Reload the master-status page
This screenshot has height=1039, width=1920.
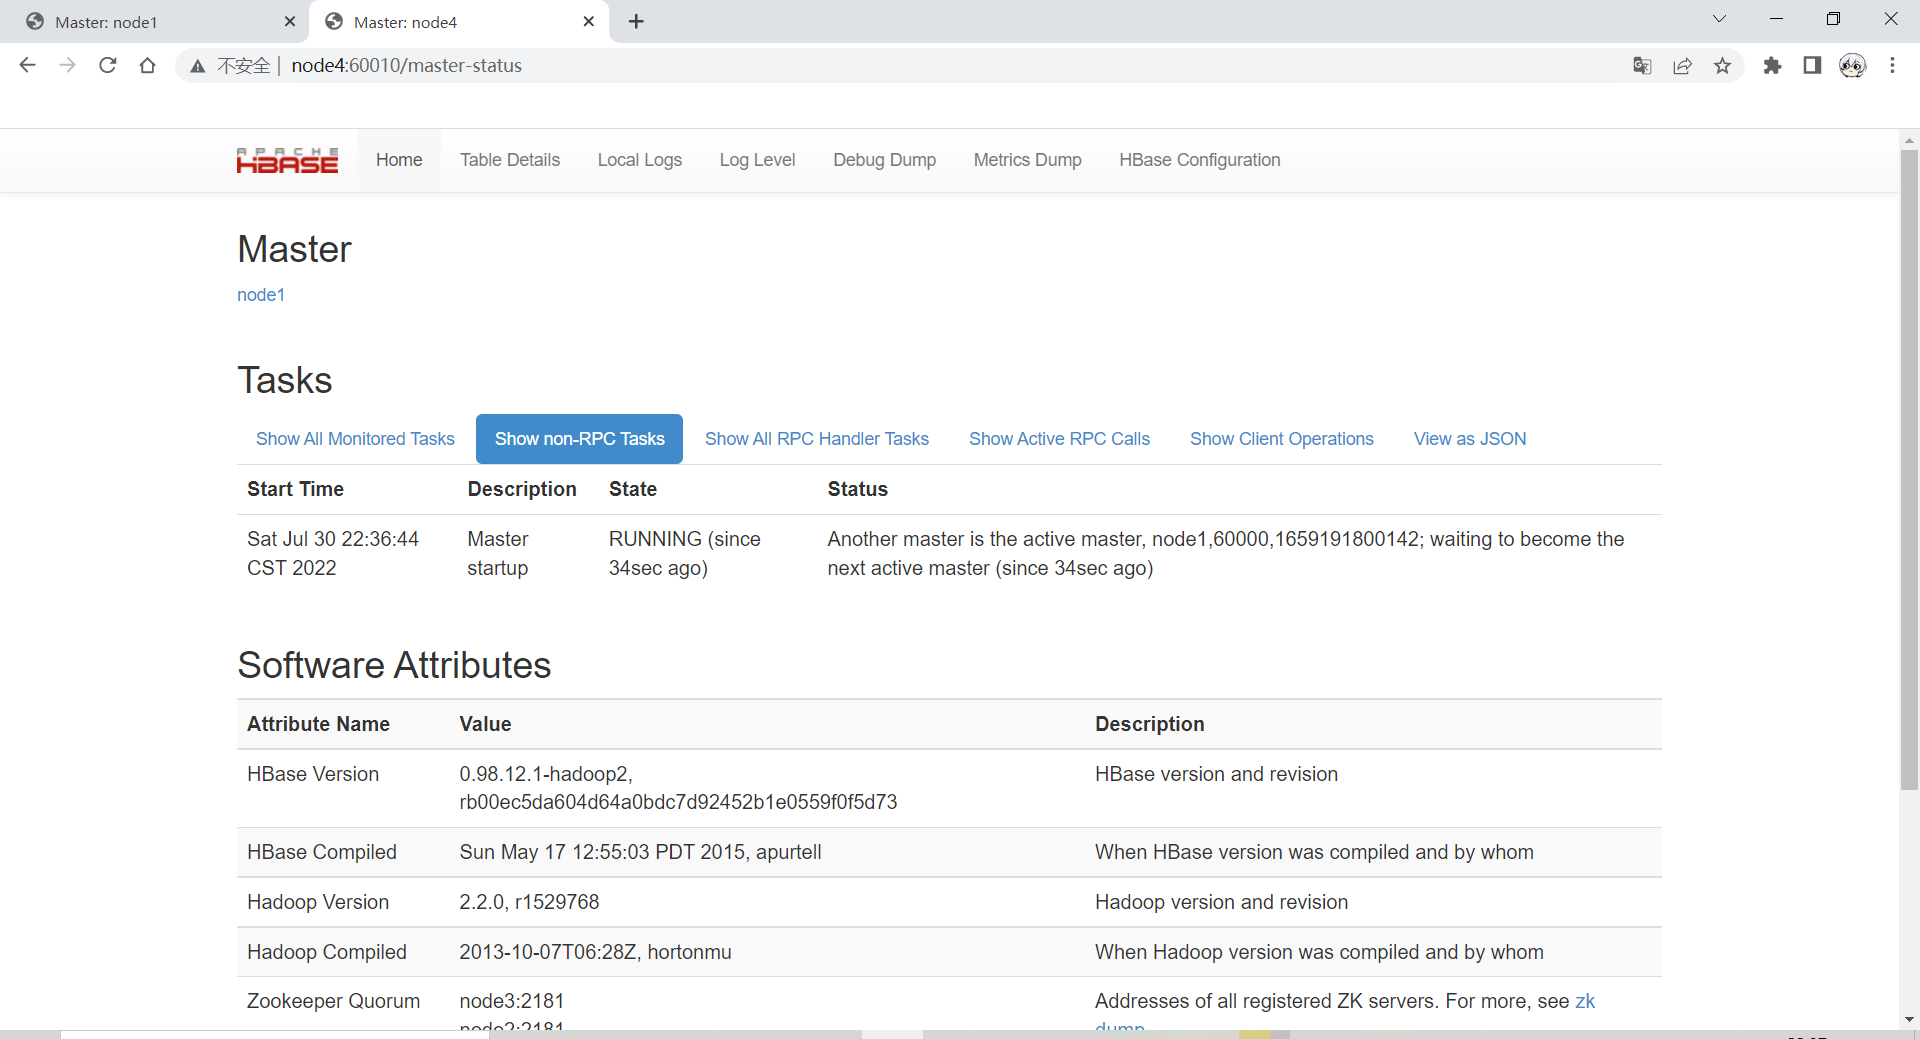coord(107,65)
